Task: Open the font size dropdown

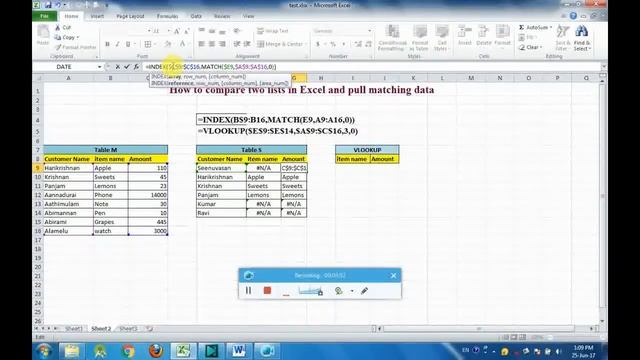Action: click(x=168, y=31)
